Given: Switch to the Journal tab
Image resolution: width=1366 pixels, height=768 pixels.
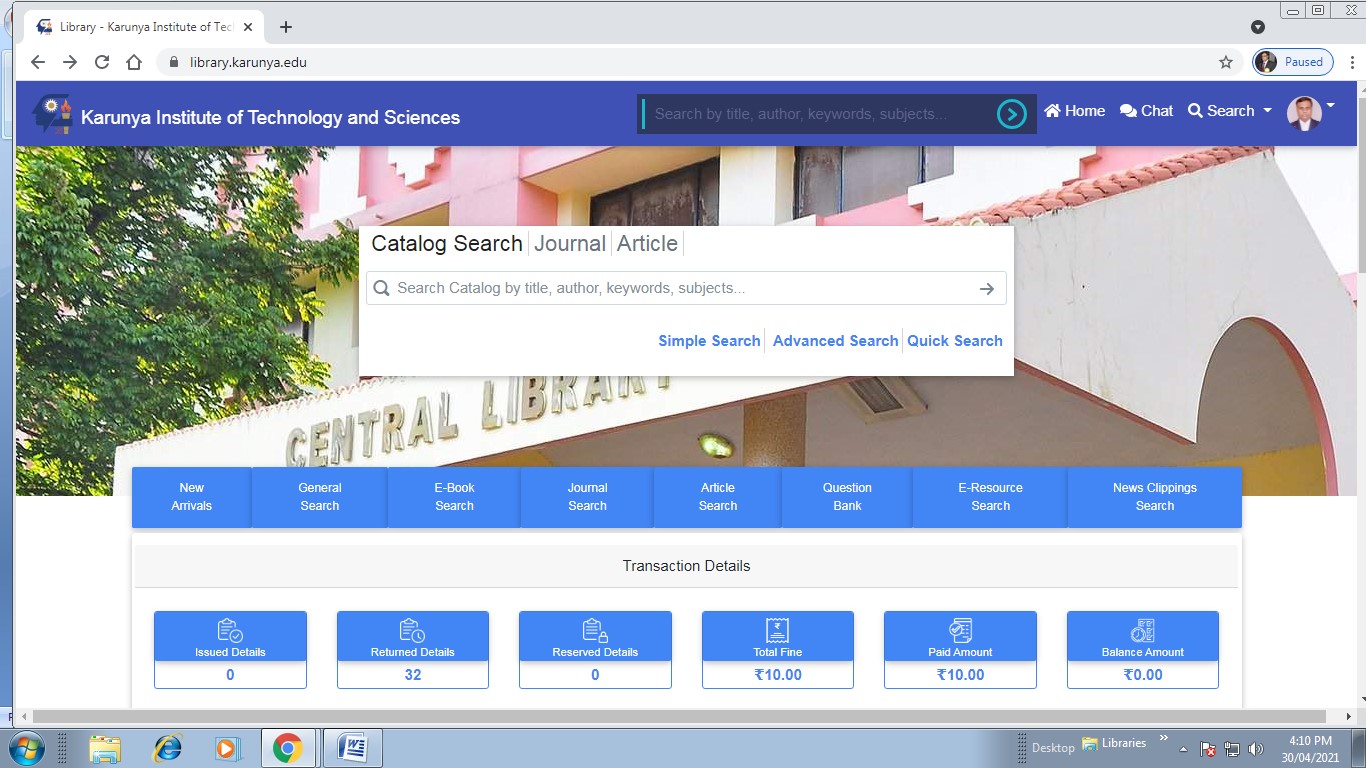Looking at the screenshot, I should pos(570,243).
